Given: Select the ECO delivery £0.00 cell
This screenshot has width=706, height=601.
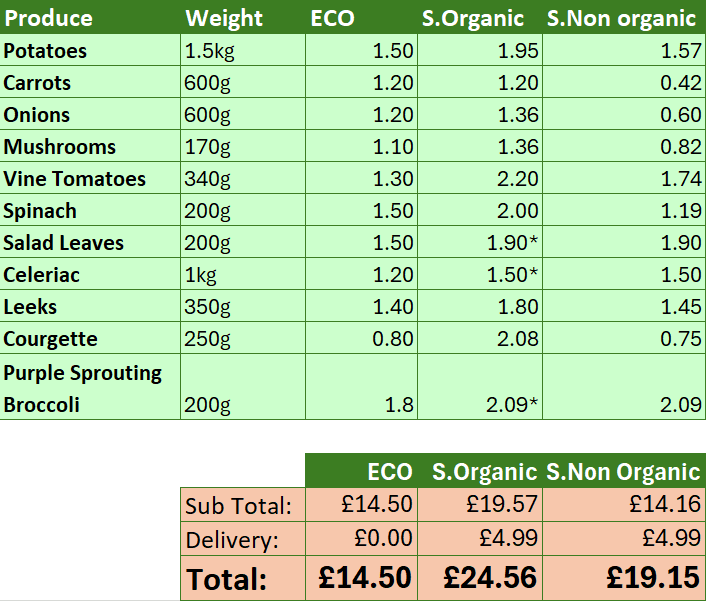Looking at the screenshot, I should coord(362,540).
